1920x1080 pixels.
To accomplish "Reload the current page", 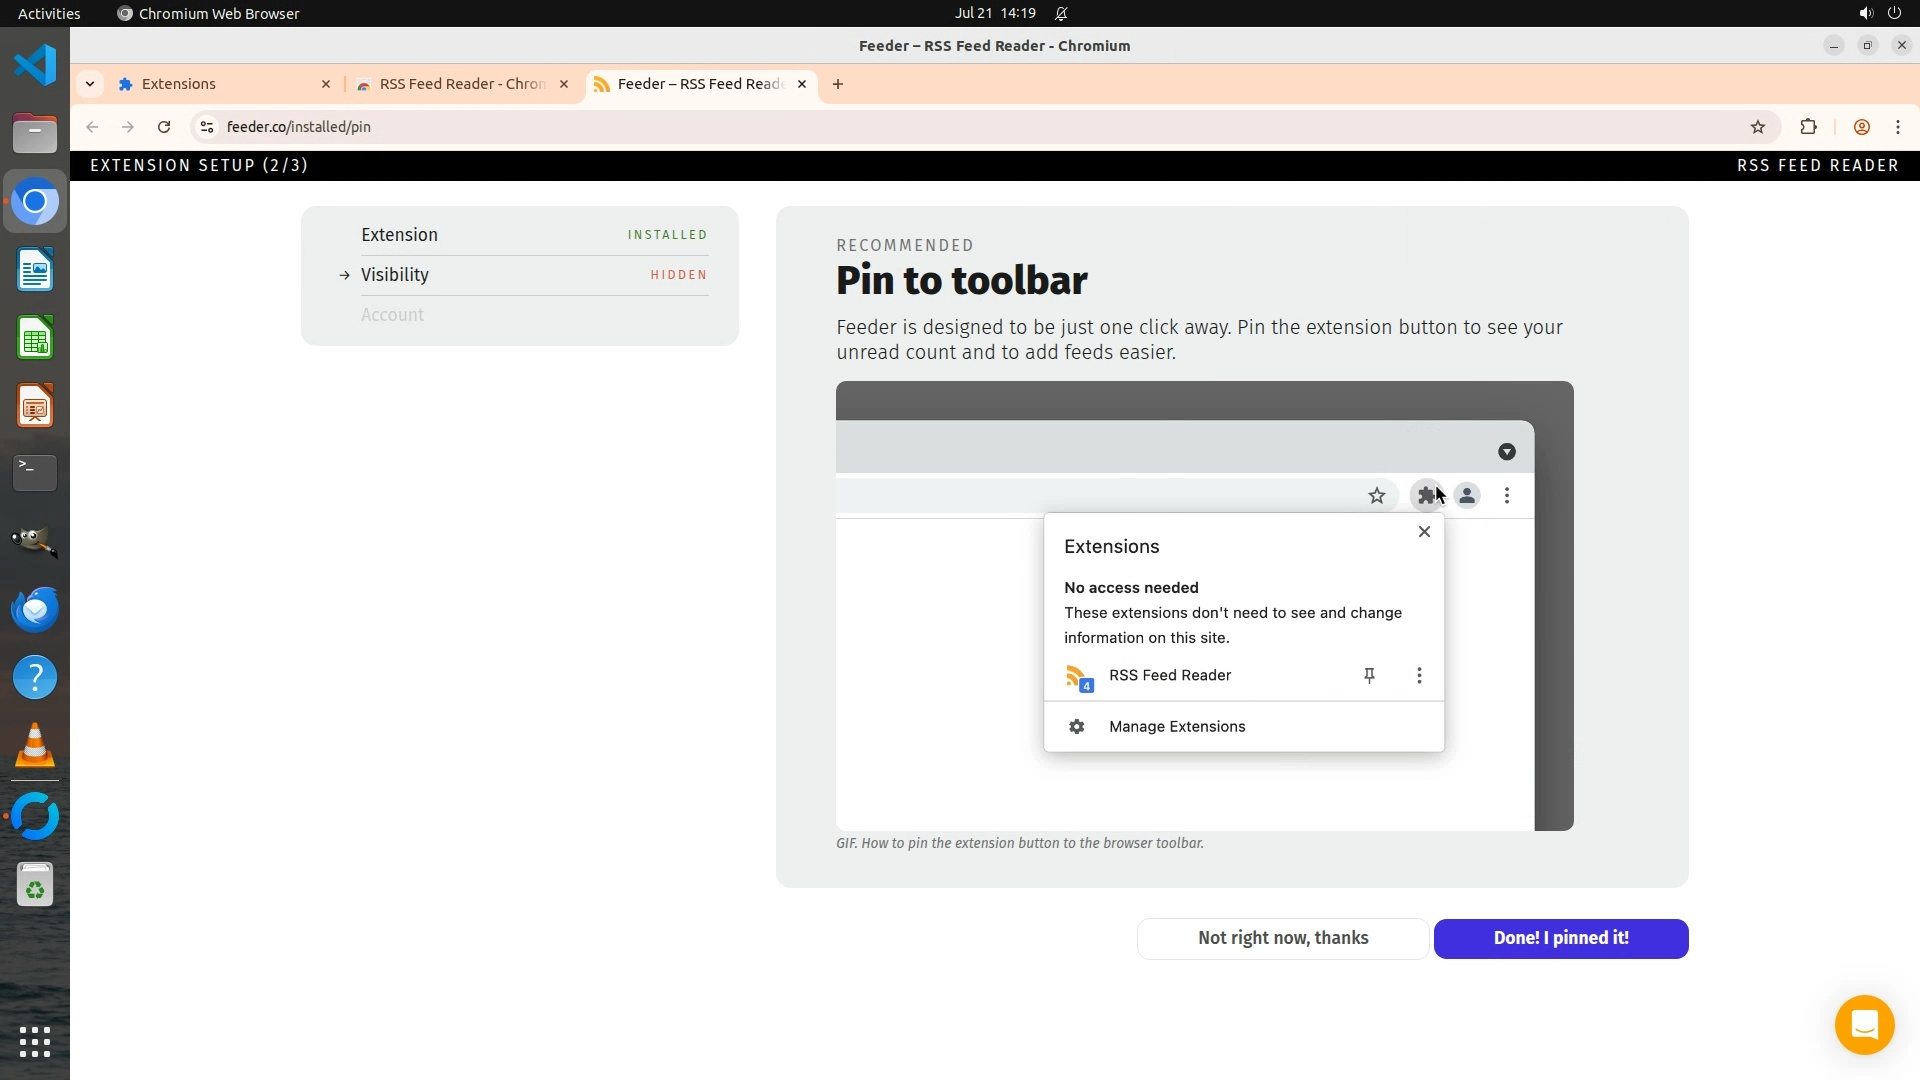I will click(164, 127).
